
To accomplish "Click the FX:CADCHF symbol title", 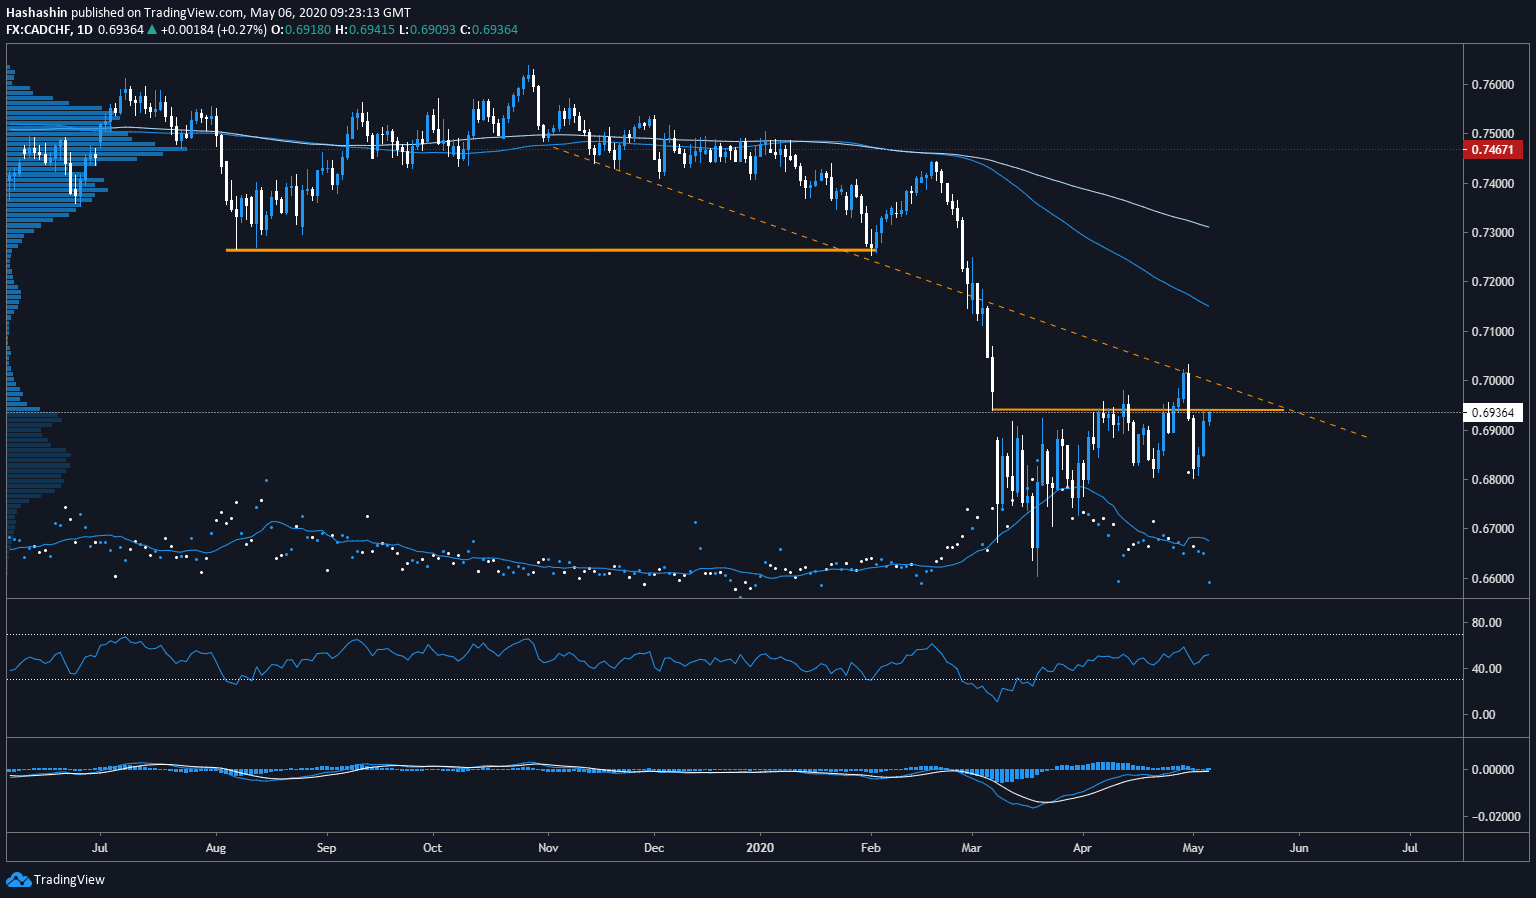I will pos(38,30).
